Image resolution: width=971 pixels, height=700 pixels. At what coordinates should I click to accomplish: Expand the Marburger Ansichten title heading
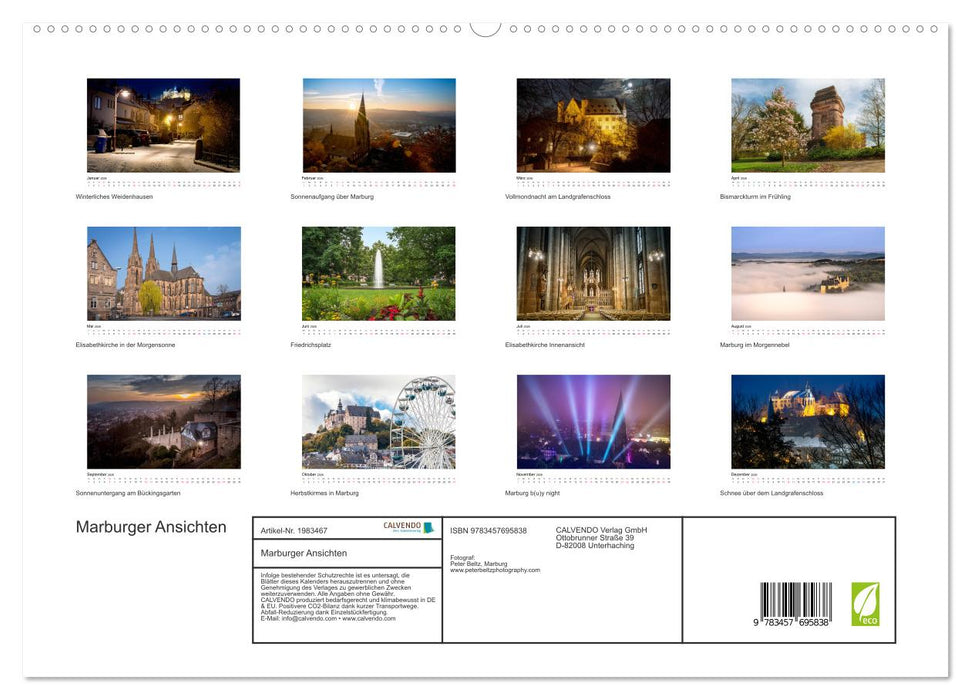coord(151,527)
